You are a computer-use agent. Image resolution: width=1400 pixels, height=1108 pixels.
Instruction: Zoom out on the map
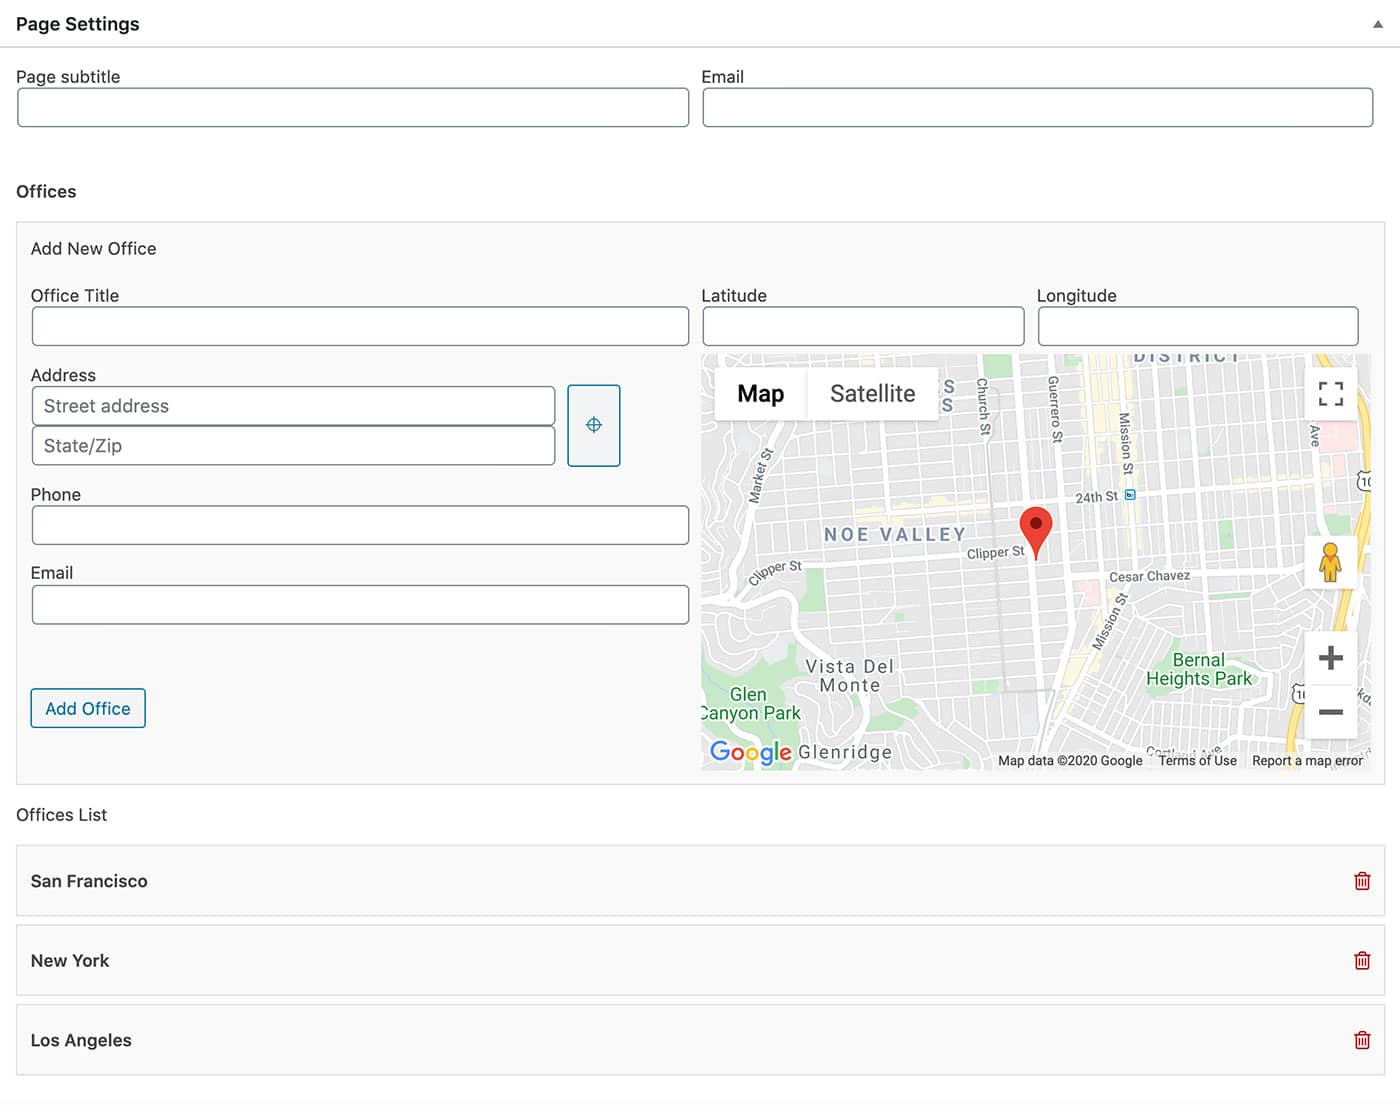click(x=1330, y=712)
